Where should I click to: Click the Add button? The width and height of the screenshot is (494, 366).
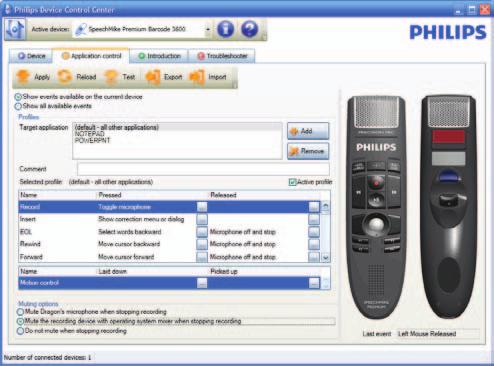point(308,131)
